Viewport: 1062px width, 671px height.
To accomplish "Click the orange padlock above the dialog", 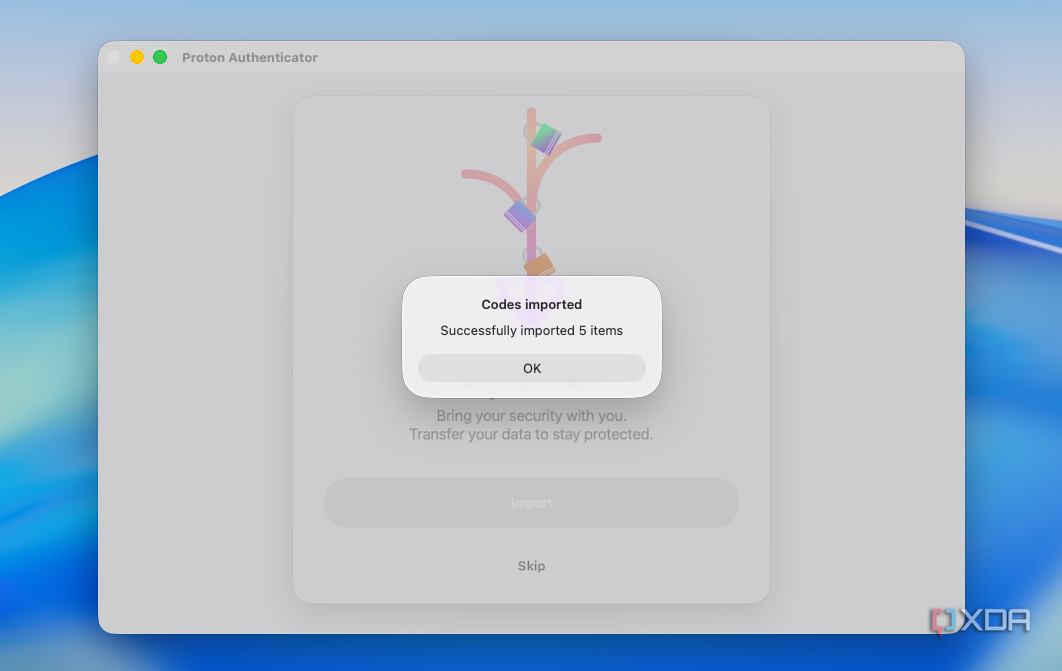I will pyautogui.click(x=538, y=263).
